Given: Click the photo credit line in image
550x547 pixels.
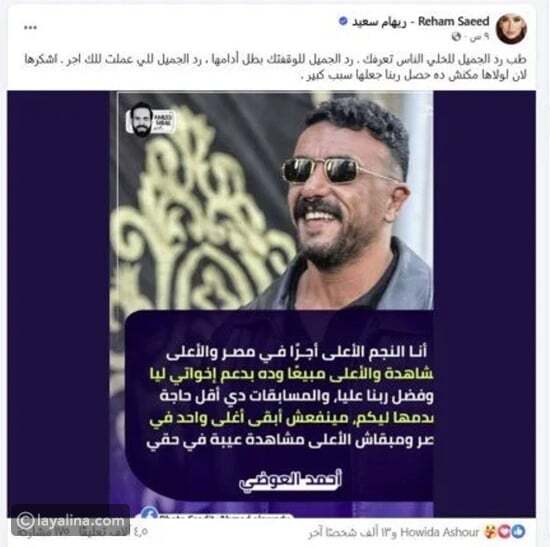Looking at the screenshot, I should (224, 516).
